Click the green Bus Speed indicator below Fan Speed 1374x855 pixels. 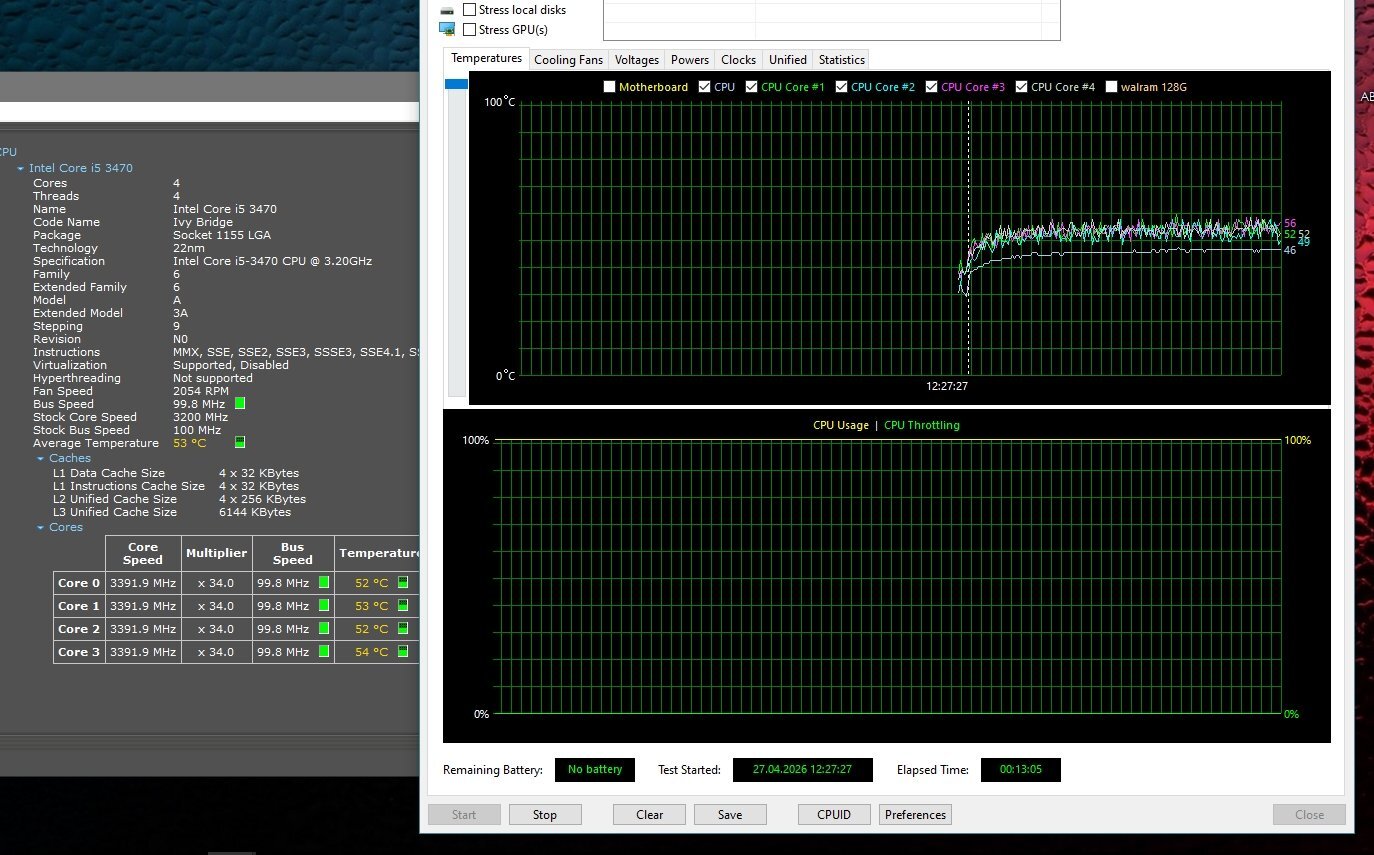(x=239, y=403)
